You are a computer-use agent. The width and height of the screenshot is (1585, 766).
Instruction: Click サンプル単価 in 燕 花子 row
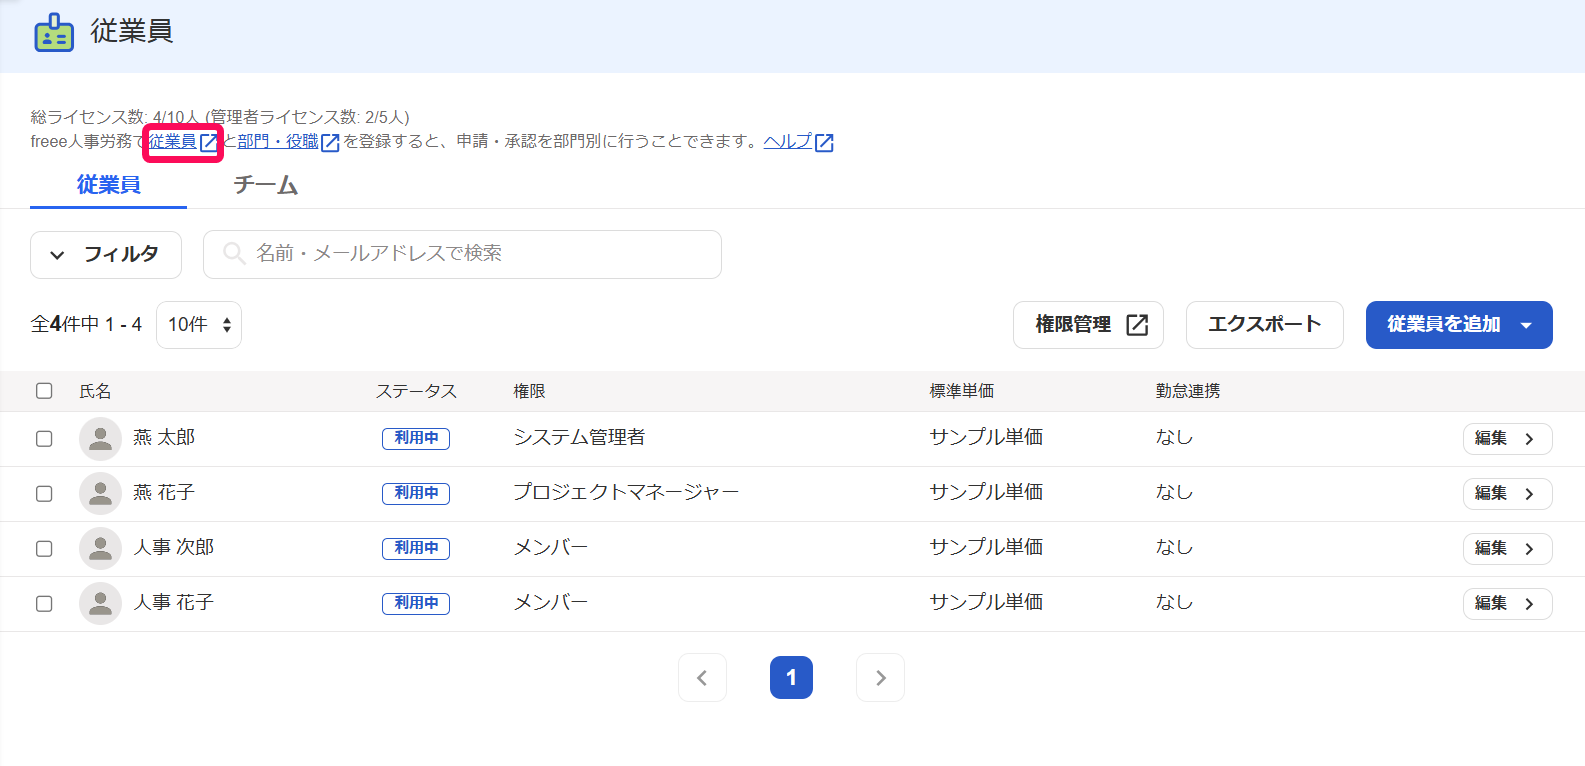986,493
